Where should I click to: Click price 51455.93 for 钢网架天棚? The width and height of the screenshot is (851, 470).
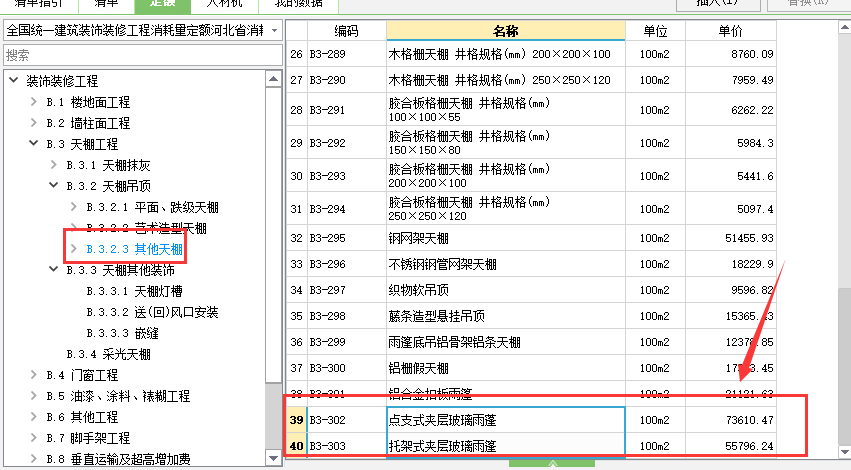[x=731, y=238]
